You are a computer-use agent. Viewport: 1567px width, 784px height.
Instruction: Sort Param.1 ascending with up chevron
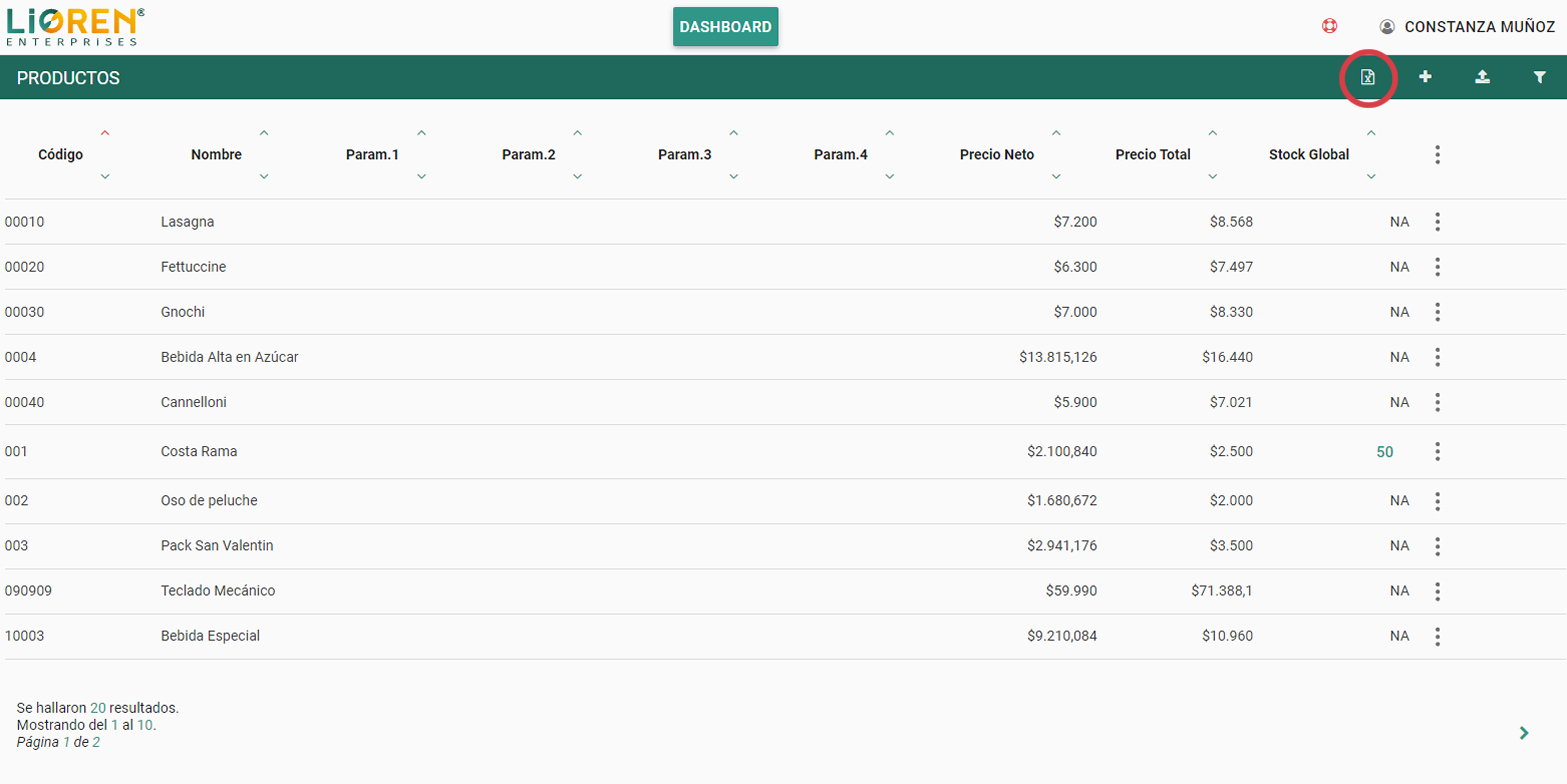tap(421, 133)
